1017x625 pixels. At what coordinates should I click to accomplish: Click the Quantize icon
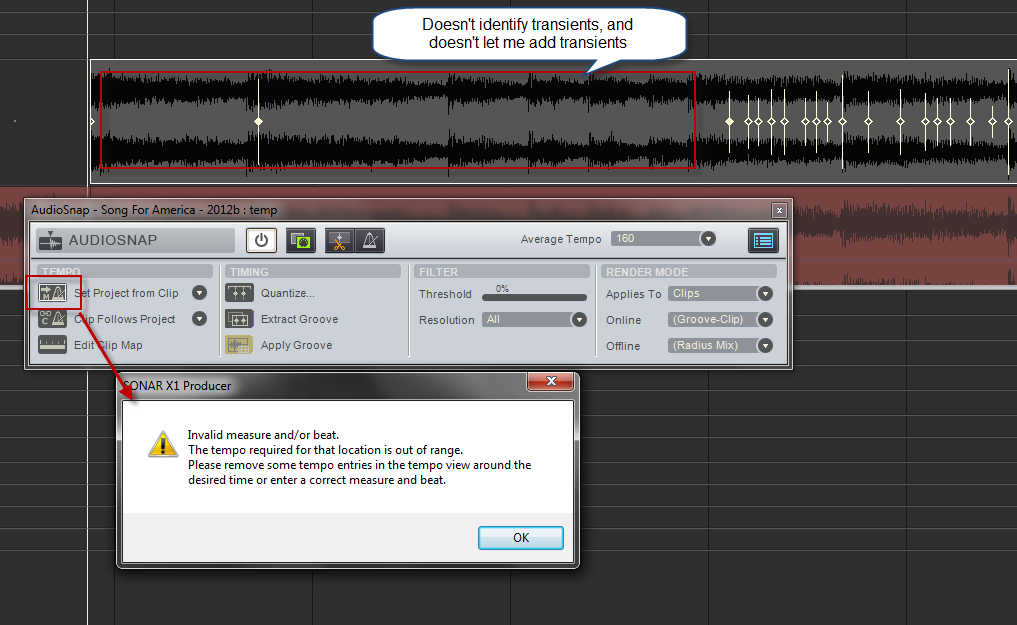coord(239,293)
